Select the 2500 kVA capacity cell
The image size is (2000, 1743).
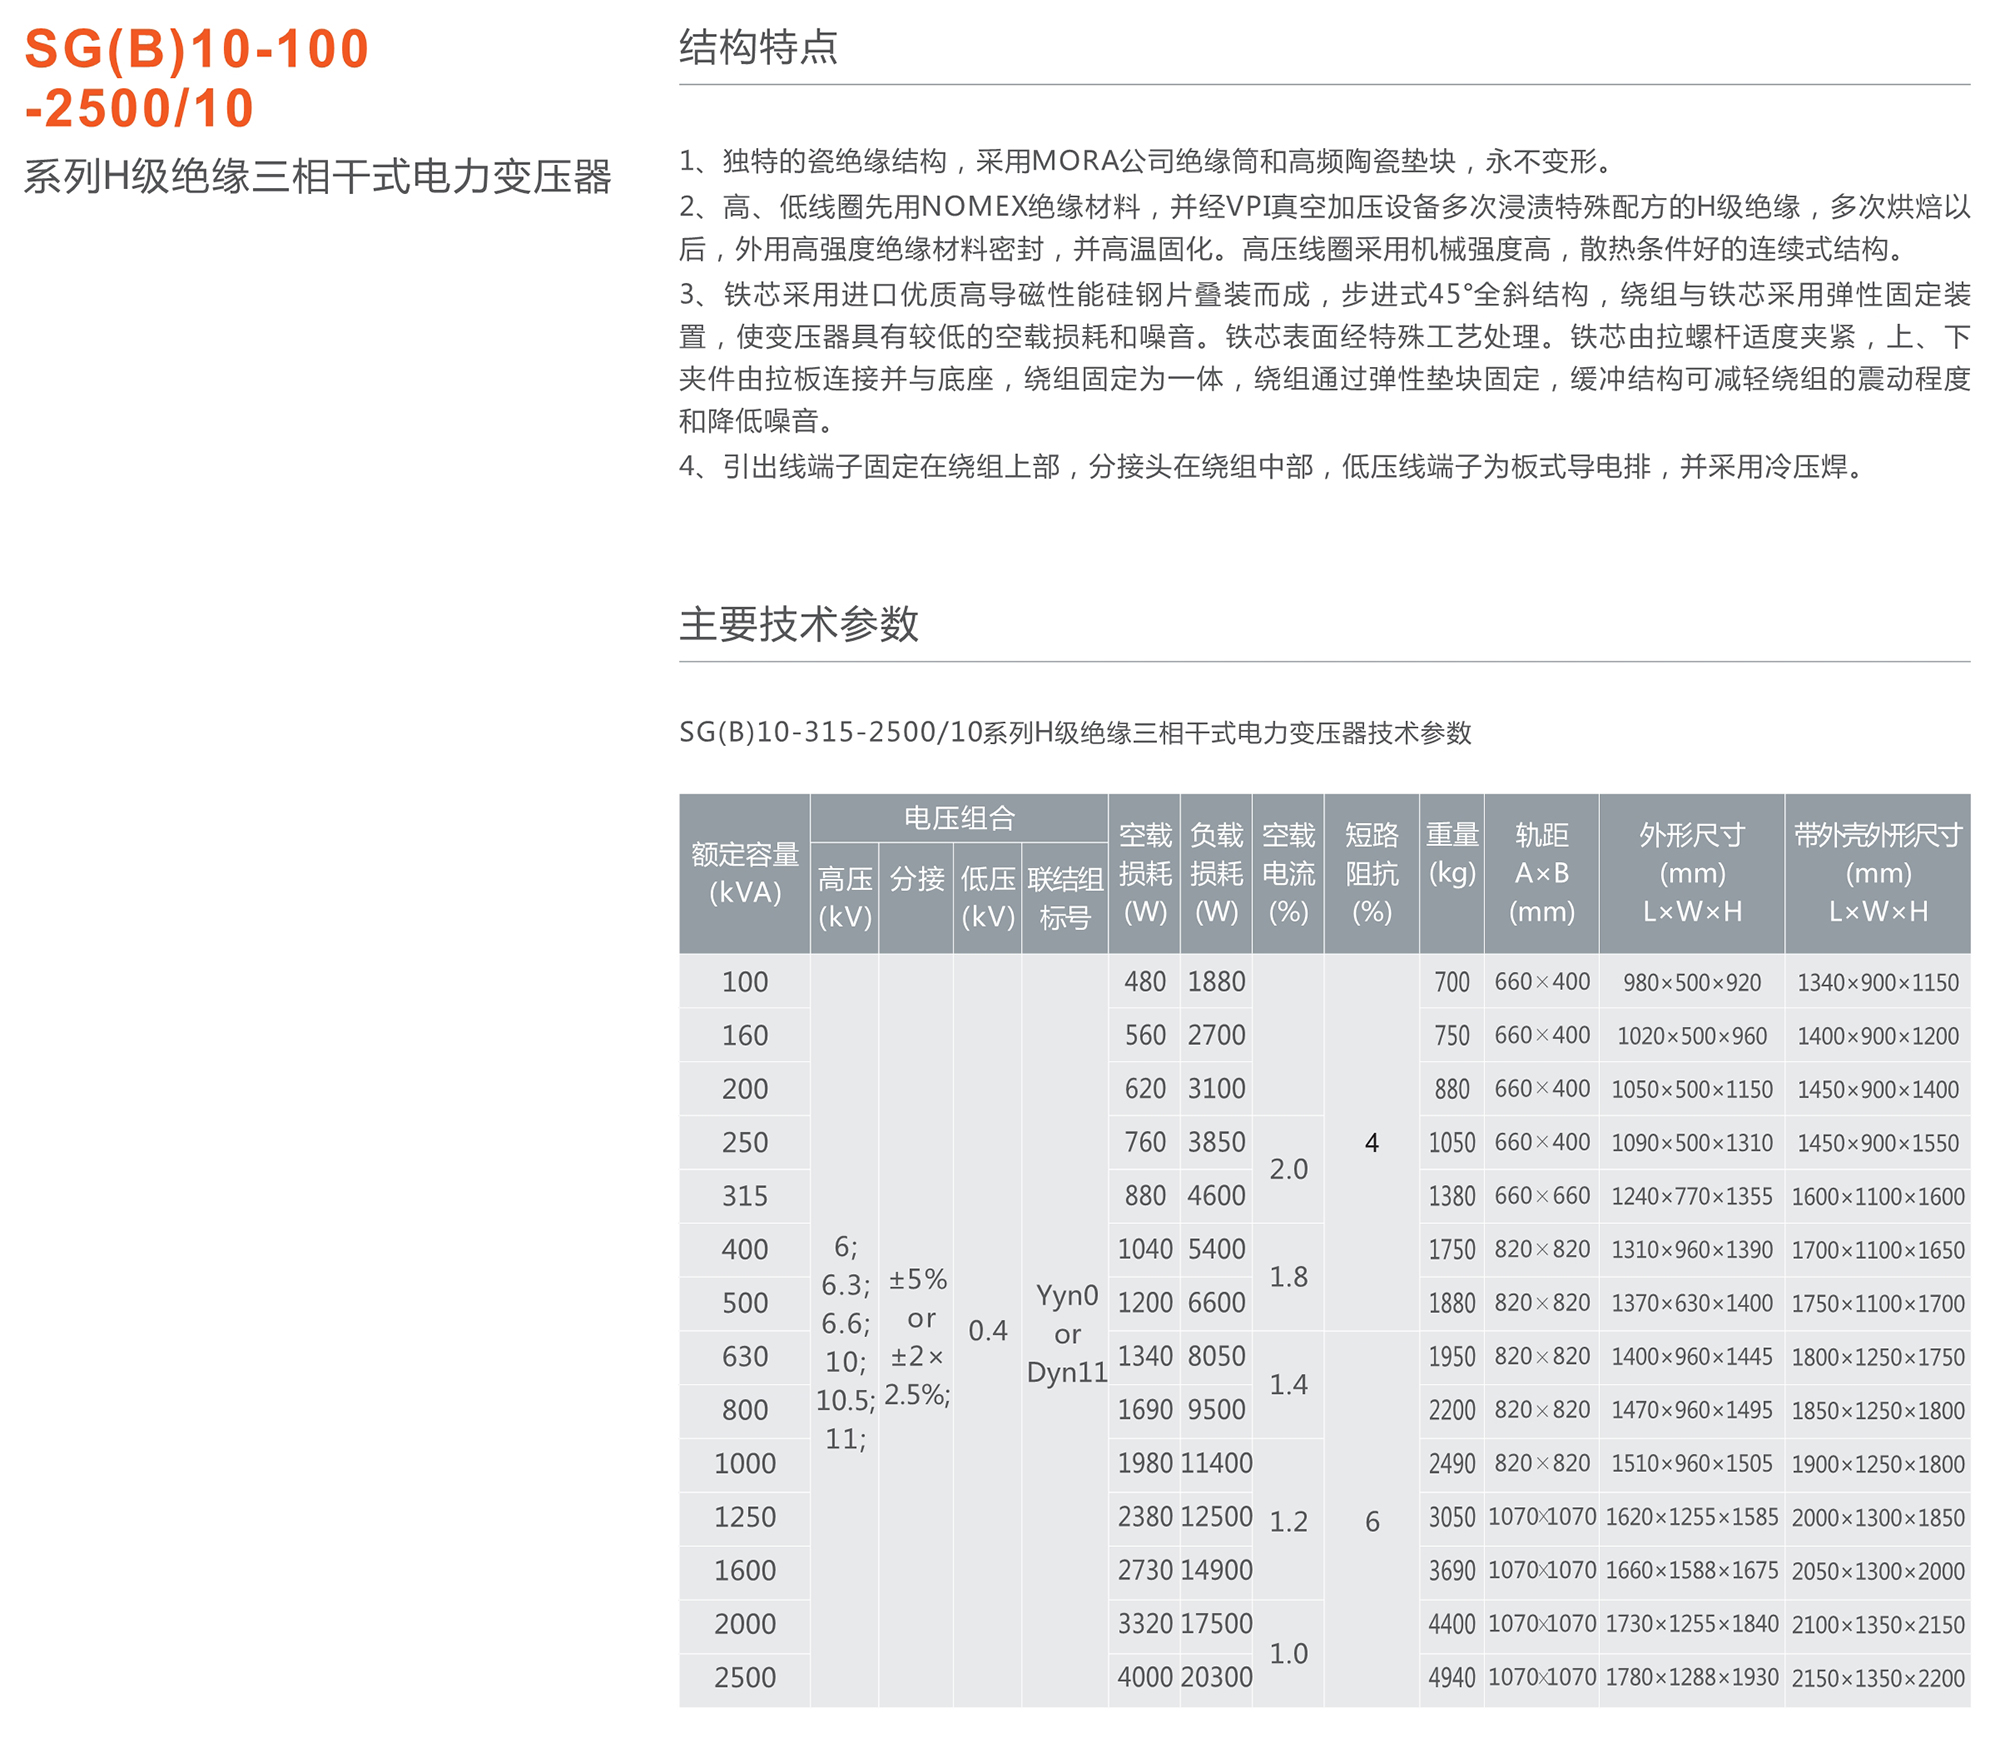click(744, 1678)
